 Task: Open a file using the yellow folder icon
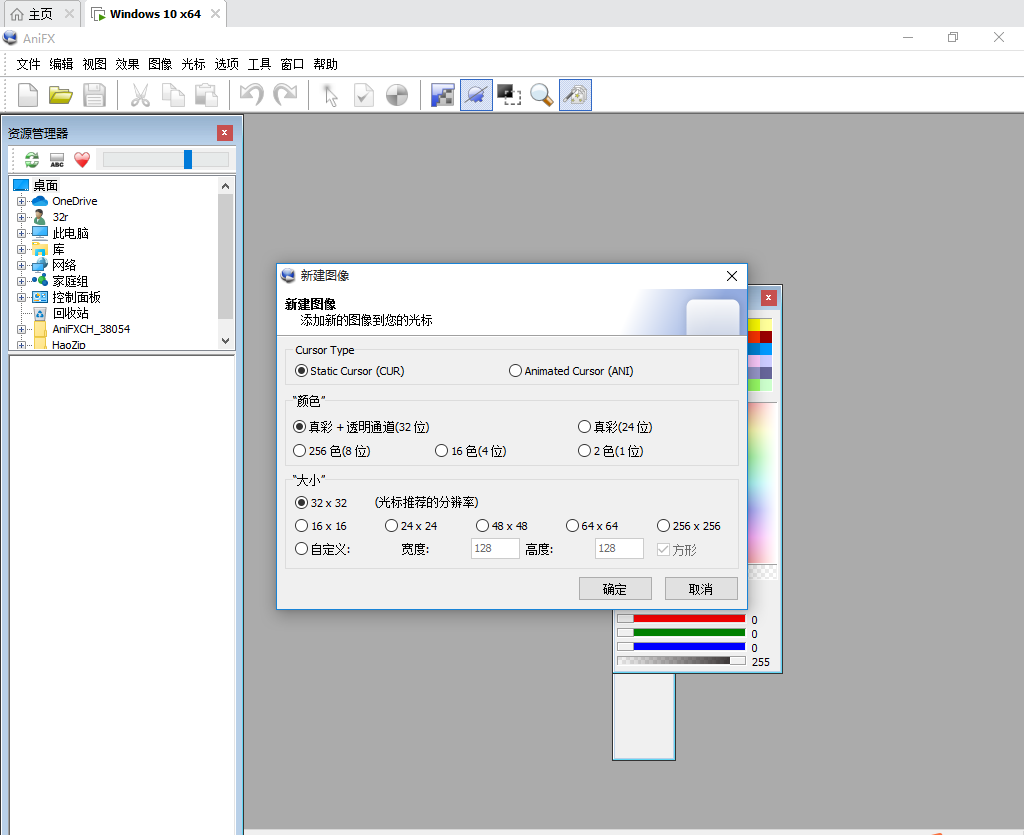[61, 95]
